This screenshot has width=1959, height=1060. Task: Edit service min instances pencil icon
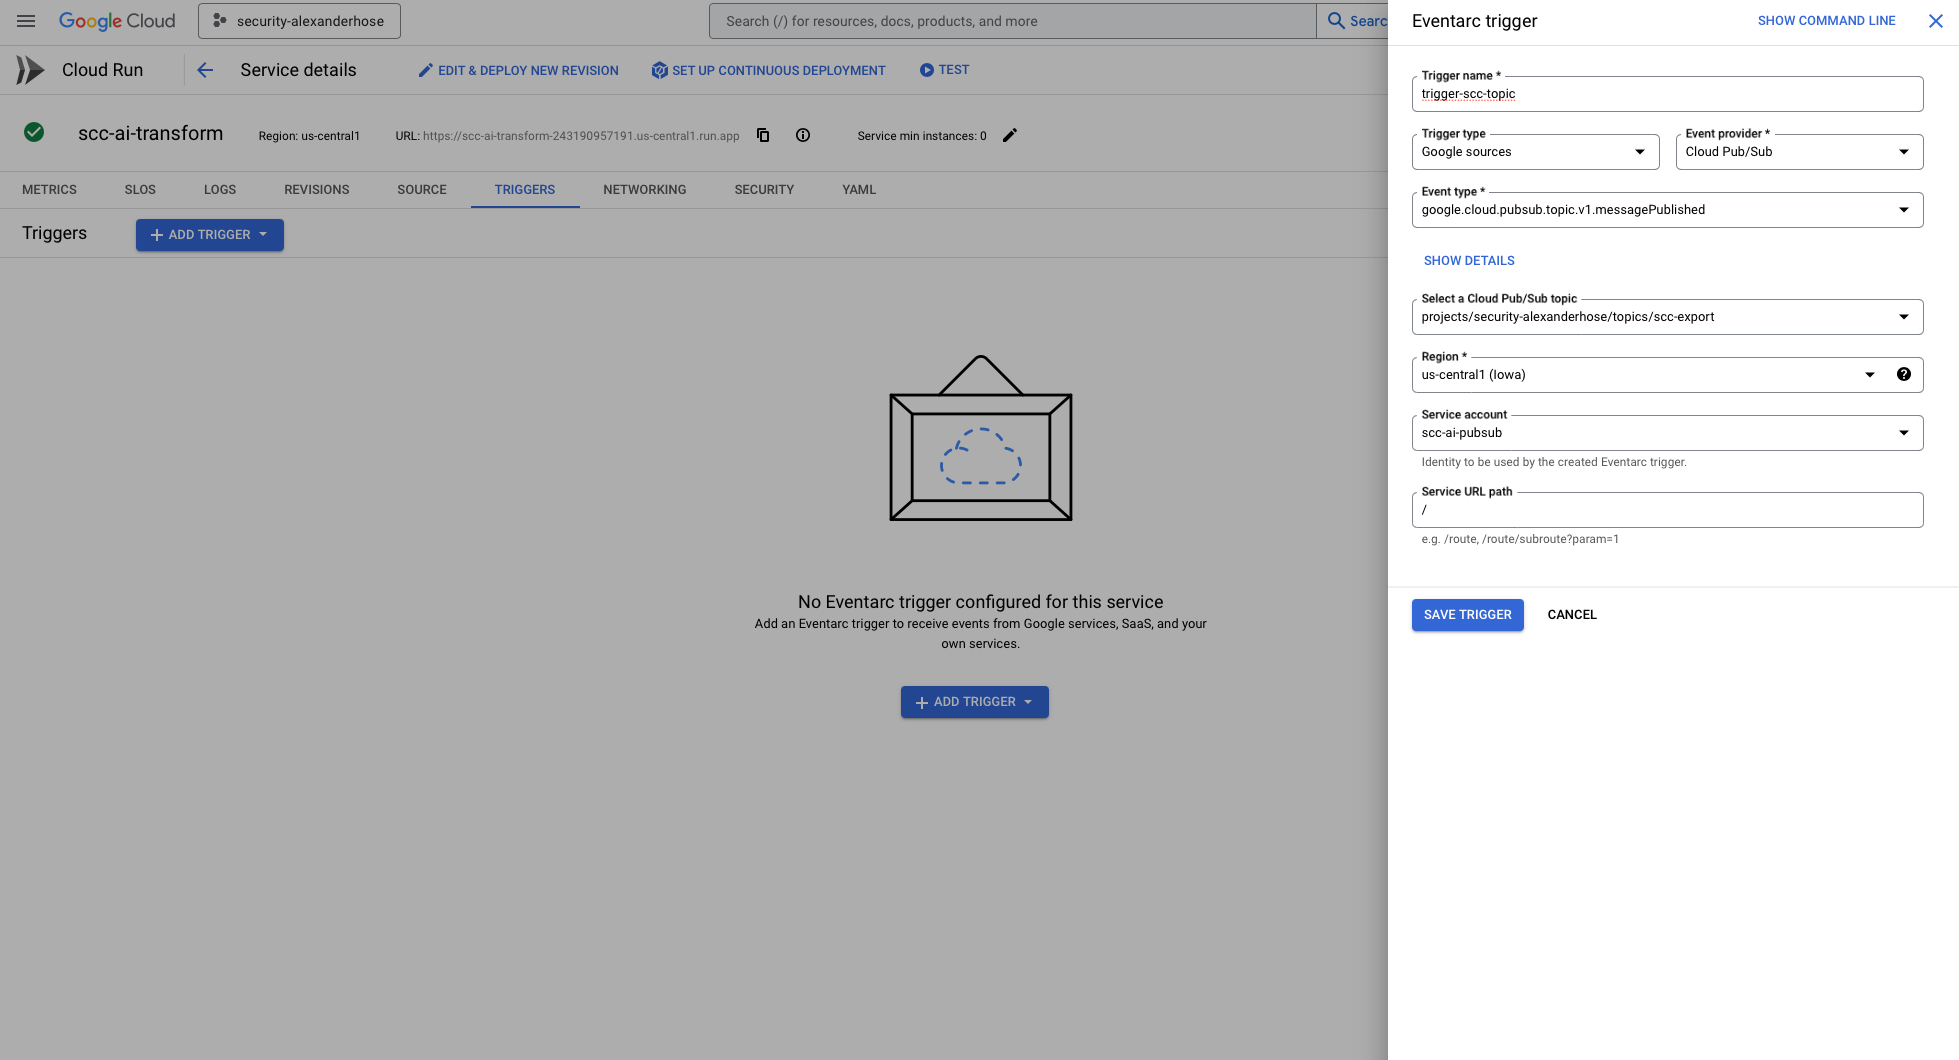1010,135
